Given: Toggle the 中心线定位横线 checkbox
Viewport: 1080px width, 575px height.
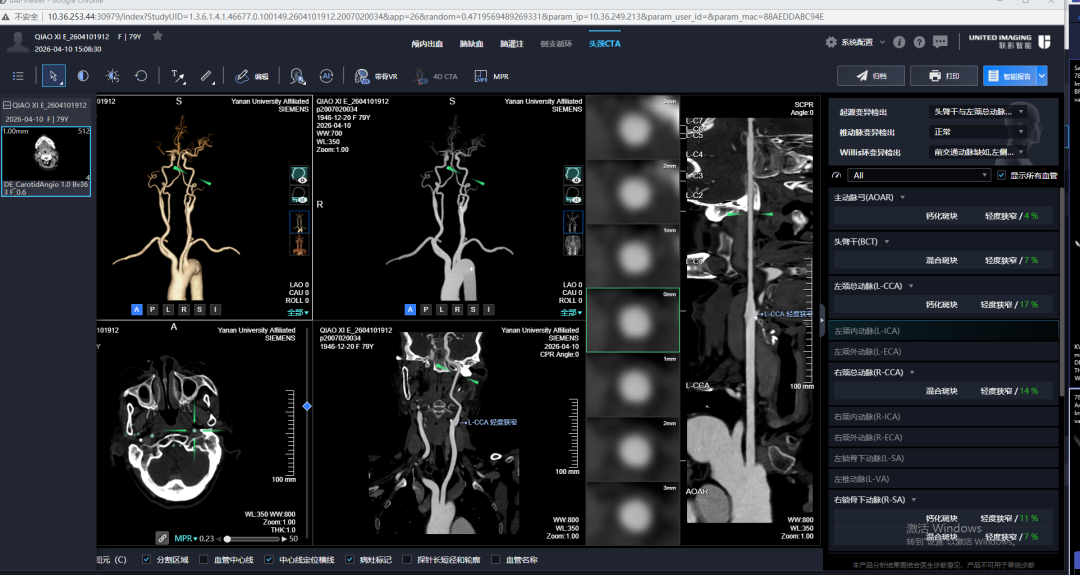Looking at the screenshot, I should pyautogui.click(x=269, y=560).
